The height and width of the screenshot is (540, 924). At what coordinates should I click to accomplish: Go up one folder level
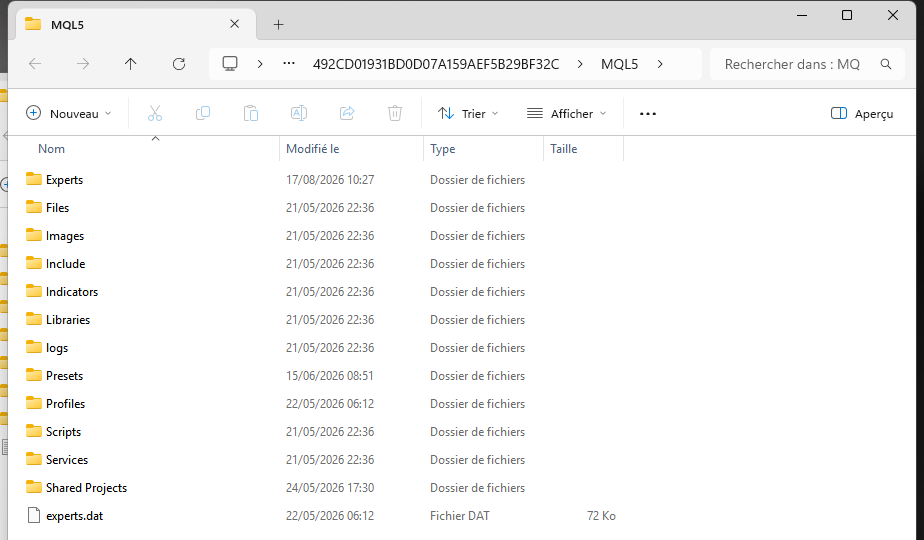point(130,64)
